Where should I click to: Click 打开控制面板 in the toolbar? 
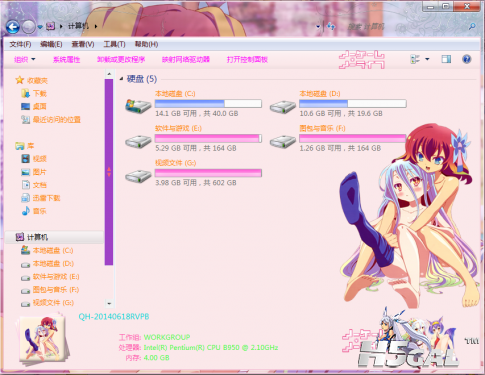pos(247,60)
